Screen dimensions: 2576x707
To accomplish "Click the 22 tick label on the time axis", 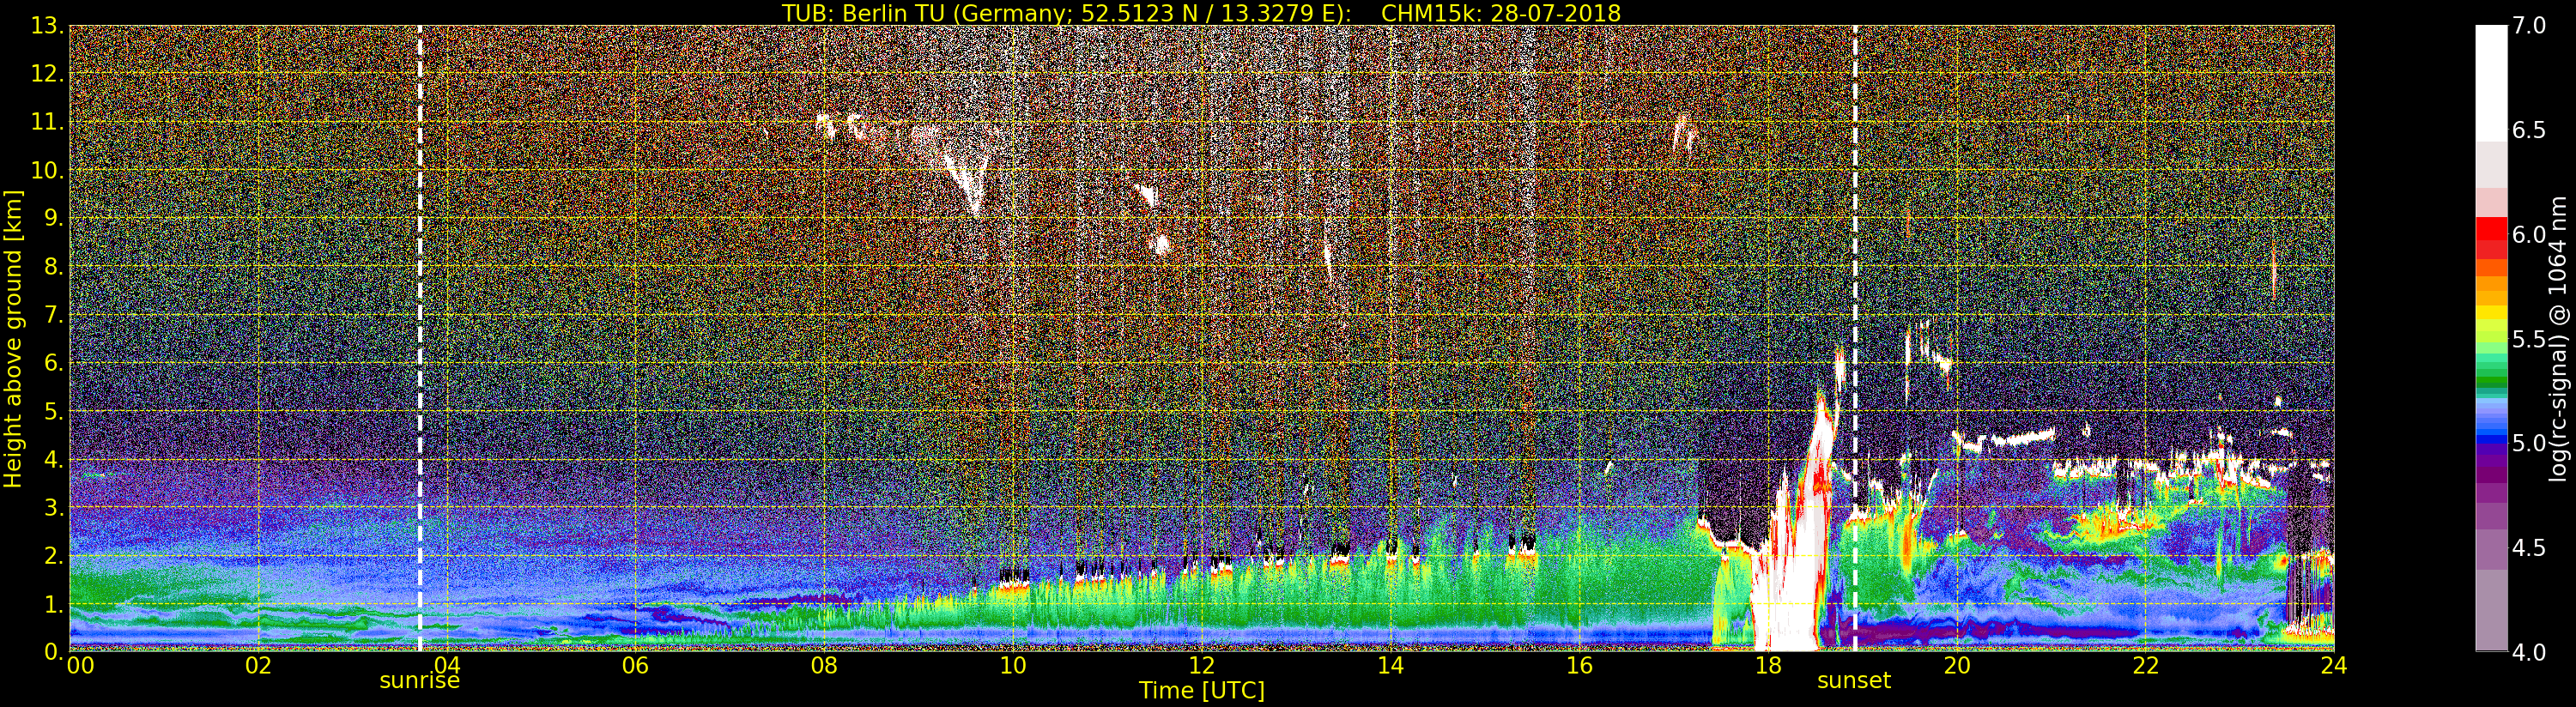I will [x=2145, y=666].
